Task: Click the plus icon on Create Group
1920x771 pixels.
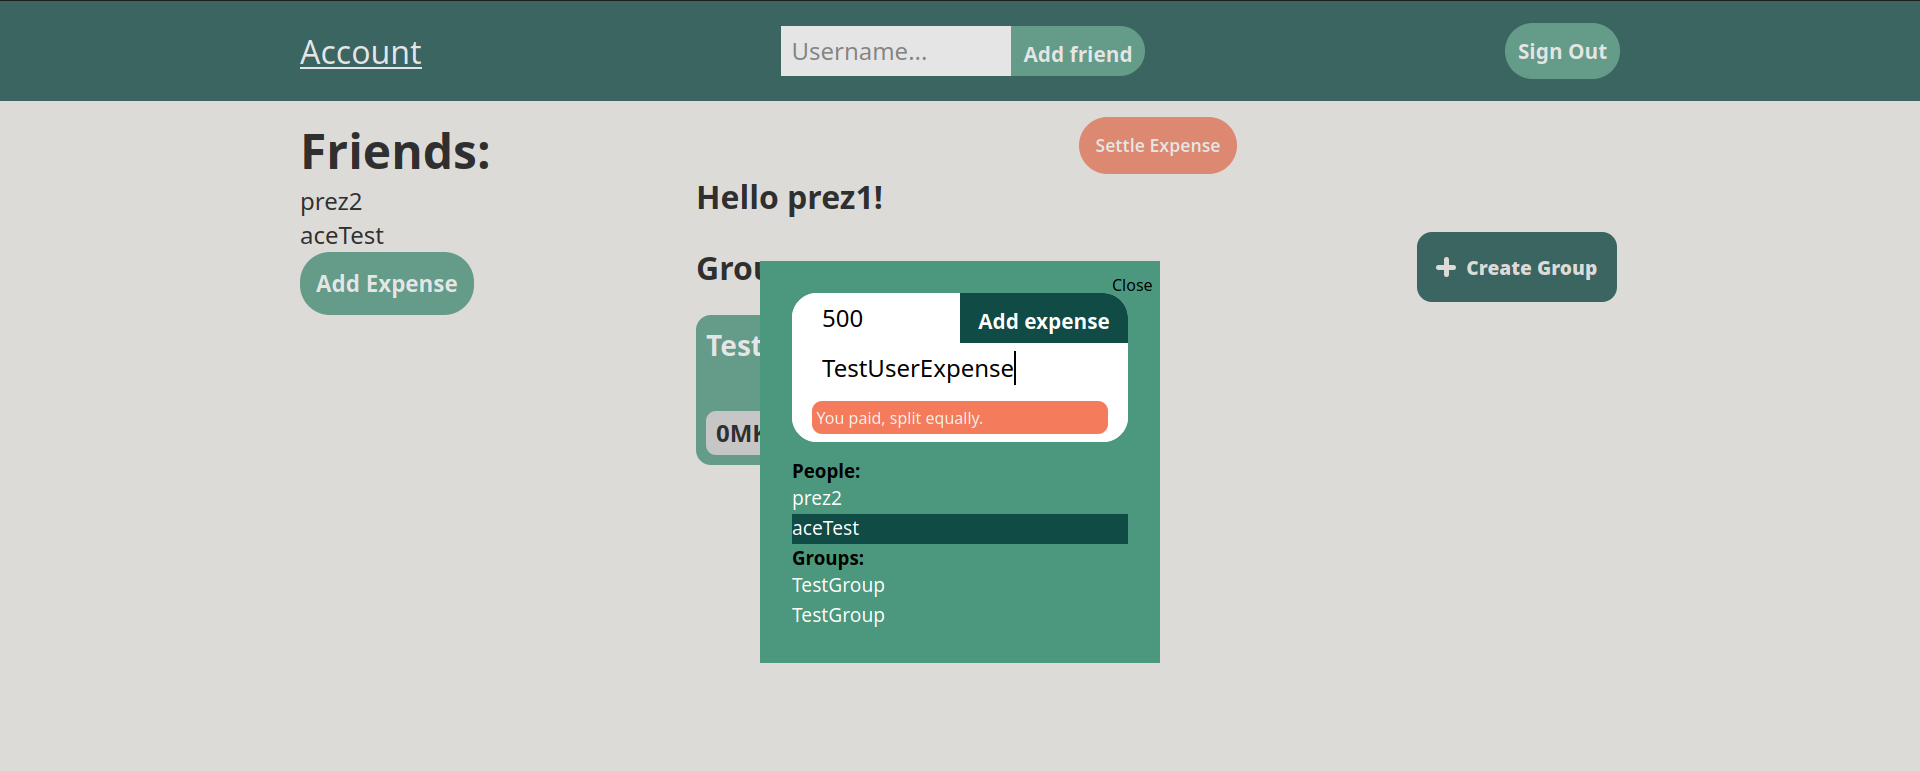Action: point(1445,267)
